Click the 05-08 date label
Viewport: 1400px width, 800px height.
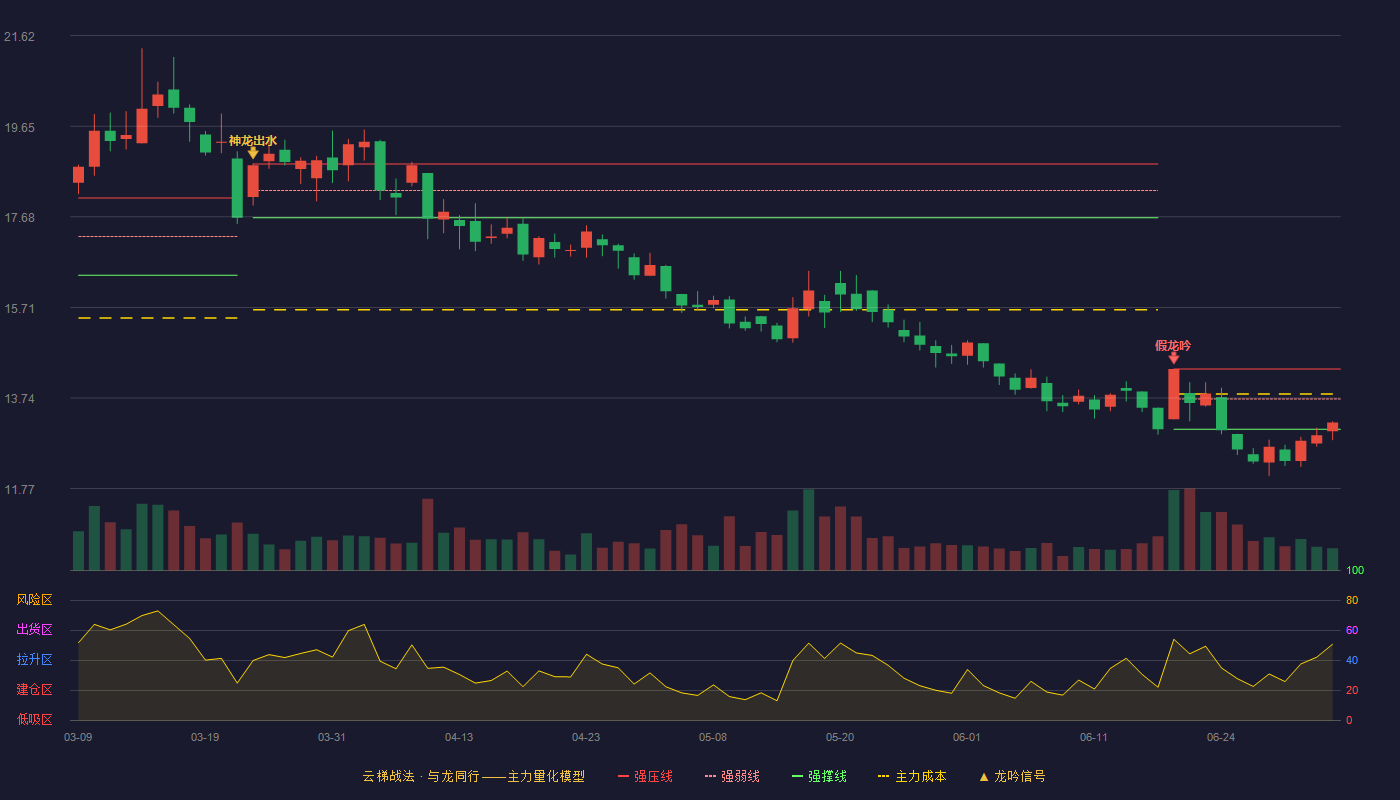[x=713, y=737]
